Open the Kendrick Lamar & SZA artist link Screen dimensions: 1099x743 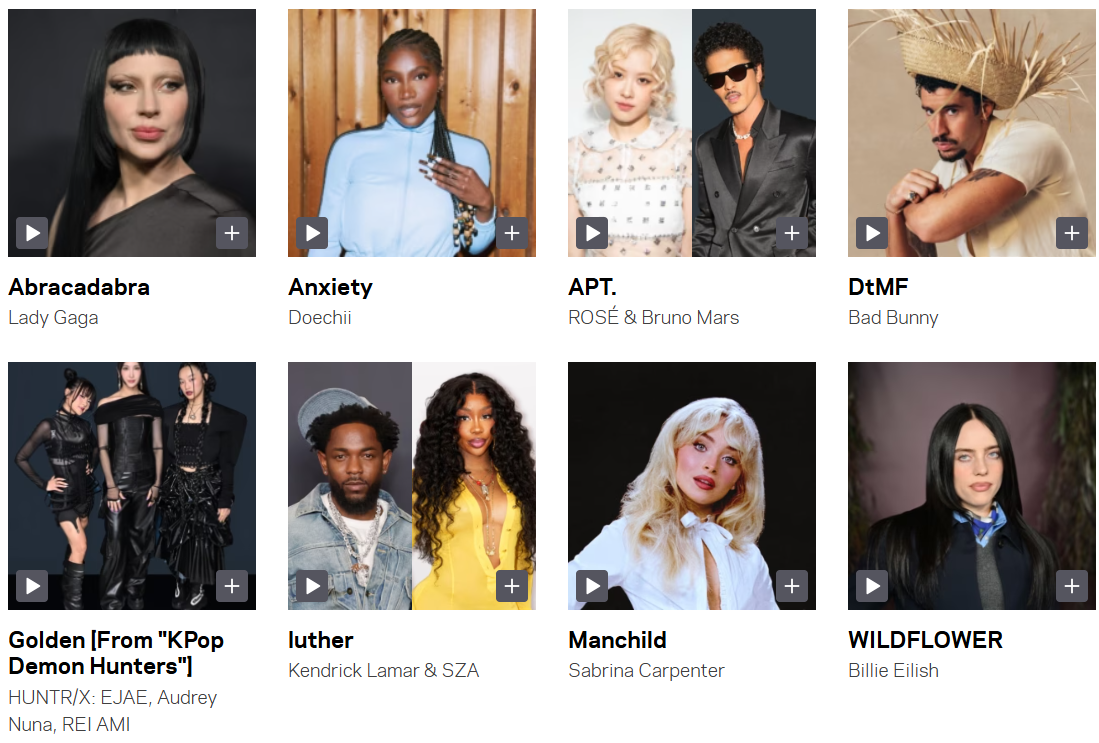pos(383,671)
